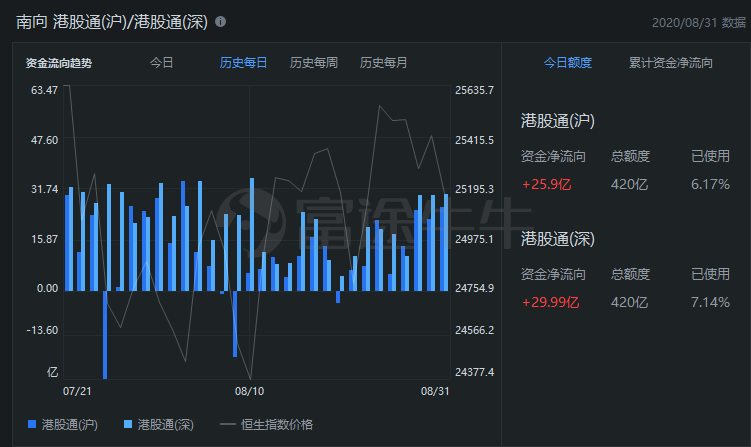Image resolution: width=751 pixels, height=447 pixels.
Task: Click the +25.9亿 net inflow value
Action: 546,184
